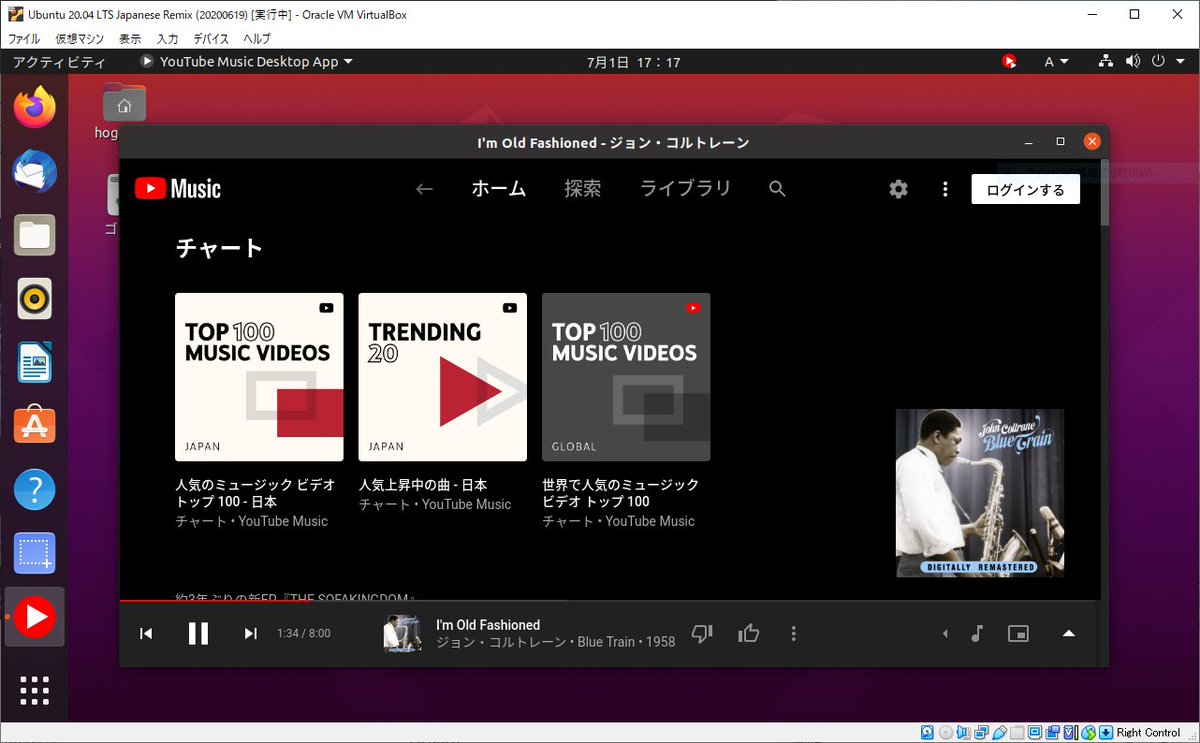
Task: Open the デバイス menu
Action: 211,39
